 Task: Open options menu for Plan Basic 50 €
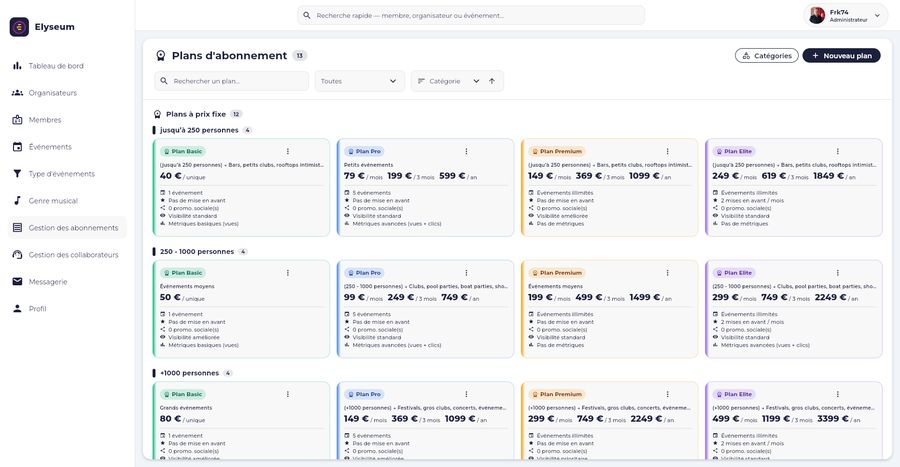[x=288, y=273]
